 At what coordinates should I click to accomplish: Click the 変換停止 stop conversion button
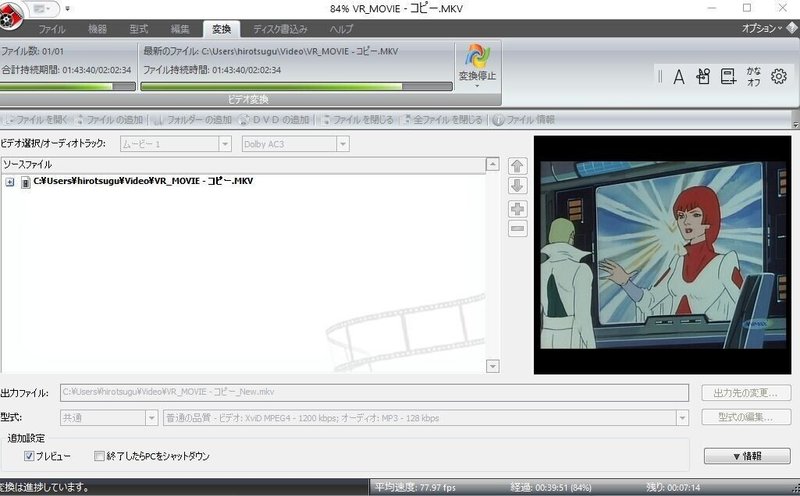click(477, 66)
